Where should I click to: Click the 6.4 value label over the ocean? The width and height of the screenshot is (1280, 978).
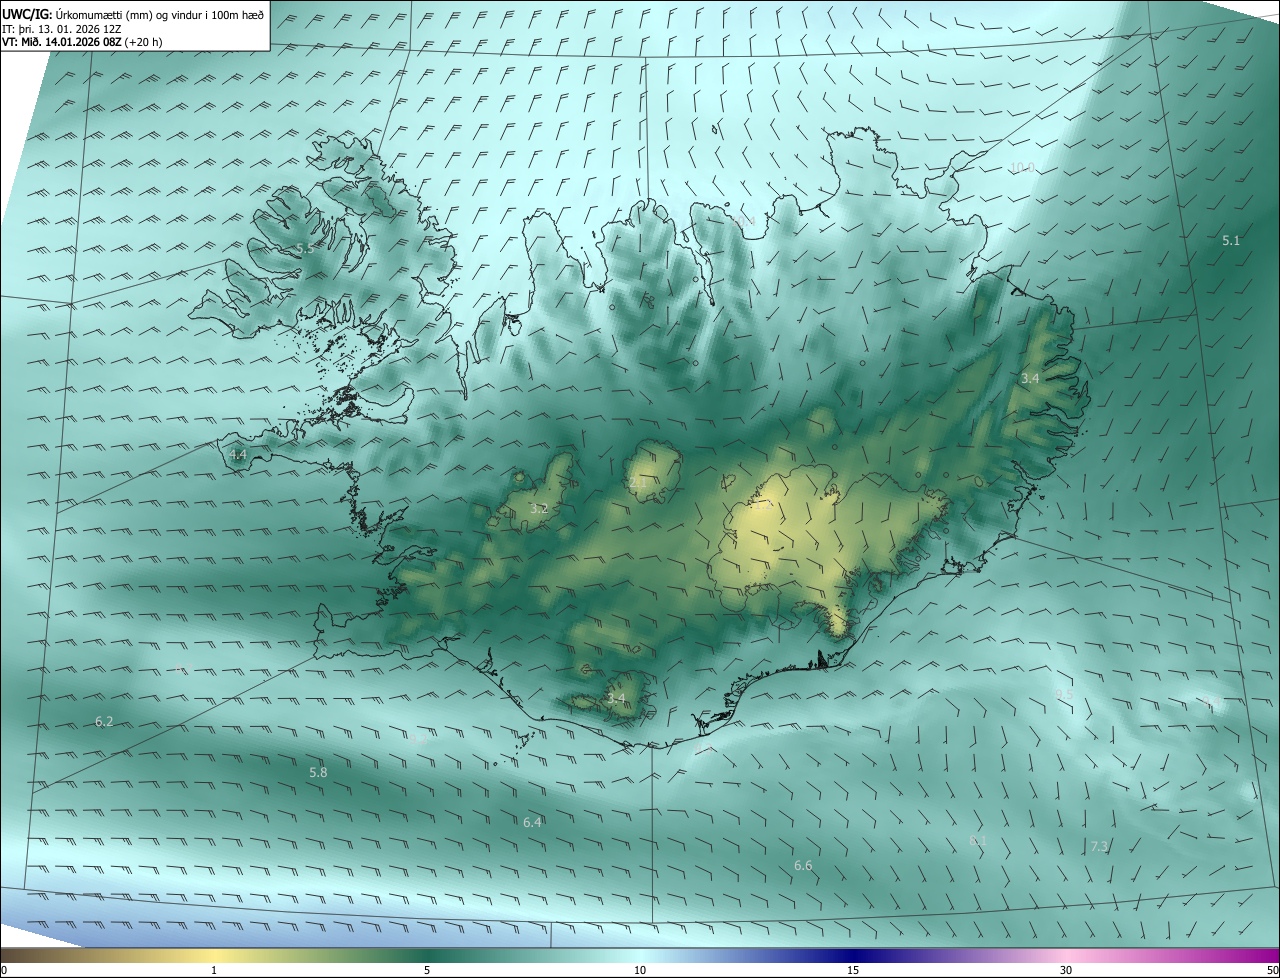[x=532, y=822]
